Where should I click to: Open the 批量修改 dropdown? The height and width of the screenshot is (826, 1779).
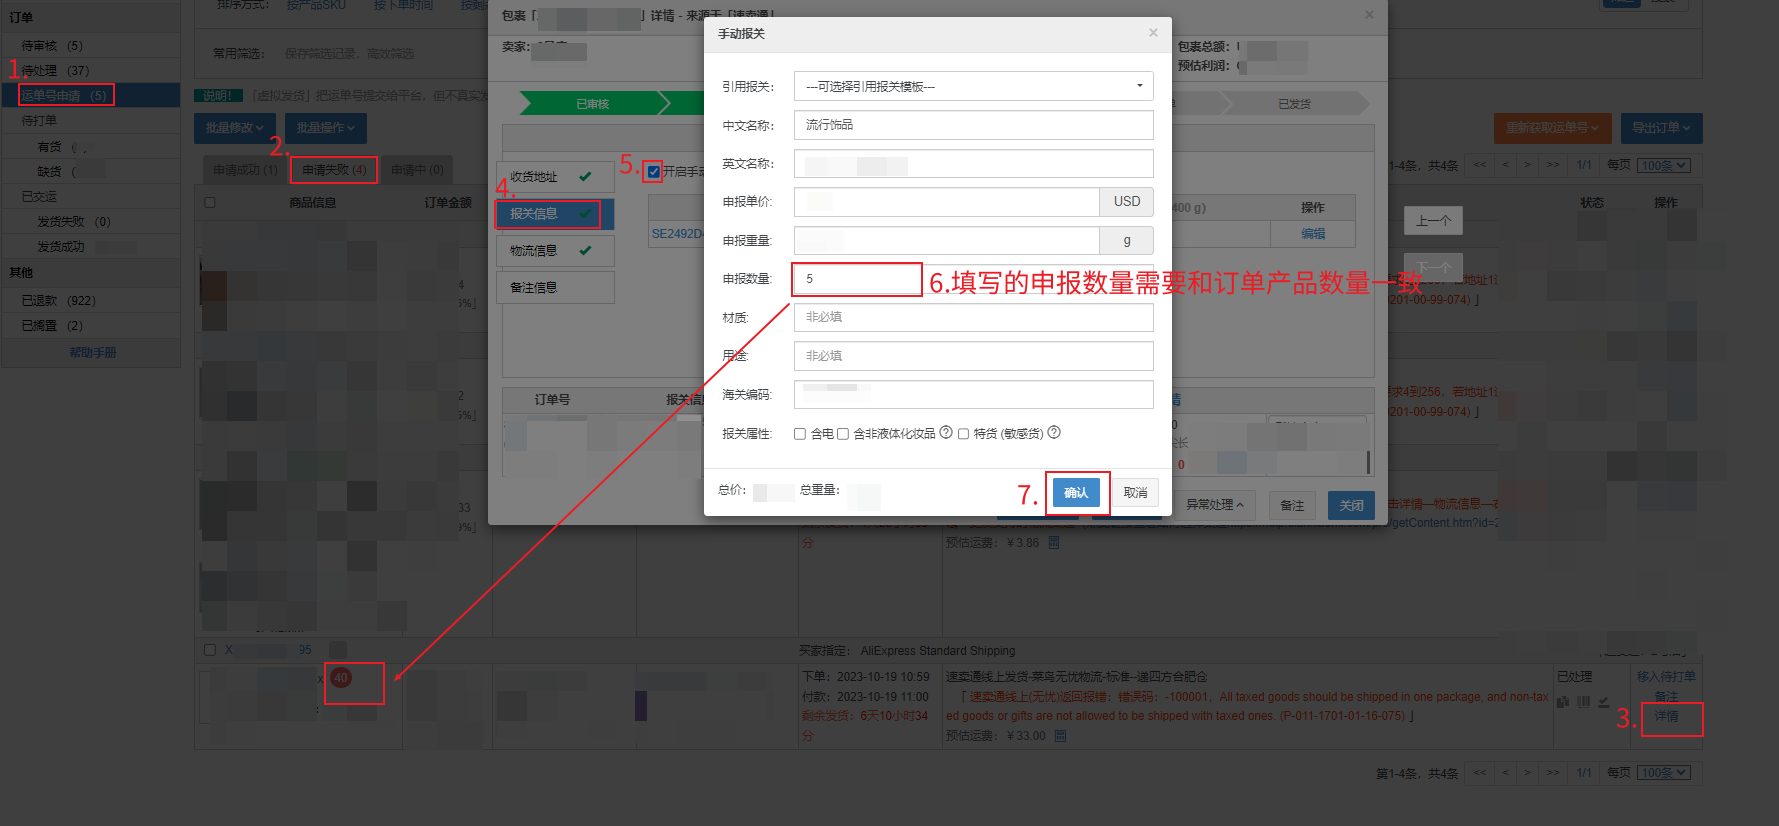click(x=234, y=128)
